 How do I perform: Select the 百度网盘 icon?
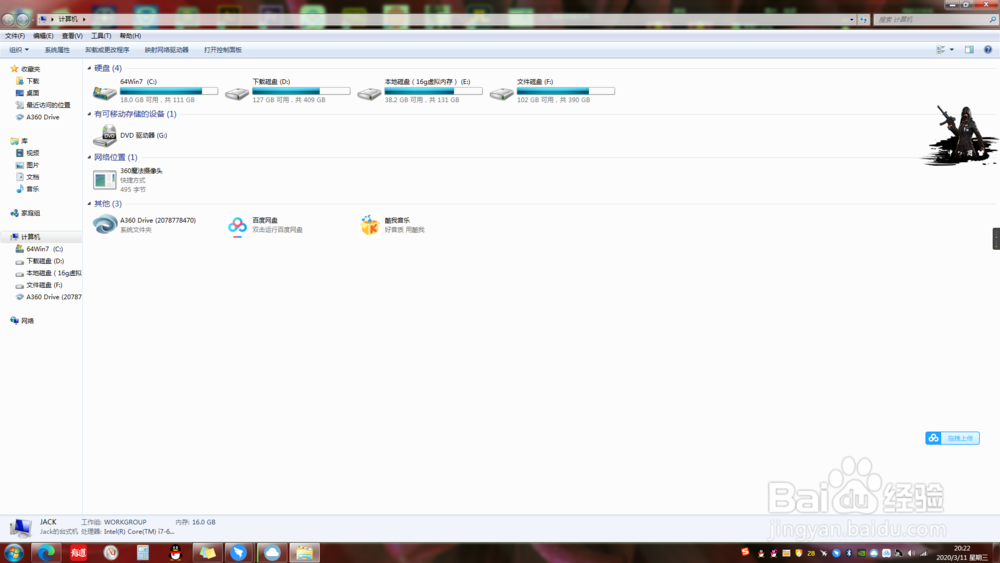point(237,225)
